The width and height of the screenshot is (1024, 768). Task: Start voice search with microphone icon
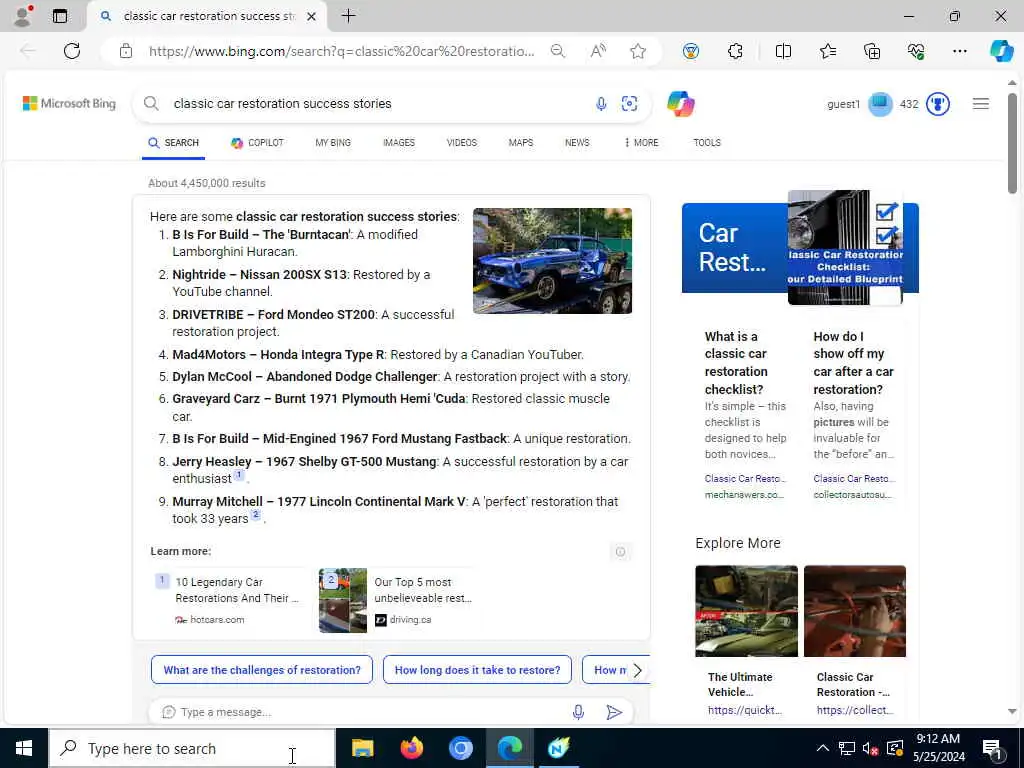[601, 103]
